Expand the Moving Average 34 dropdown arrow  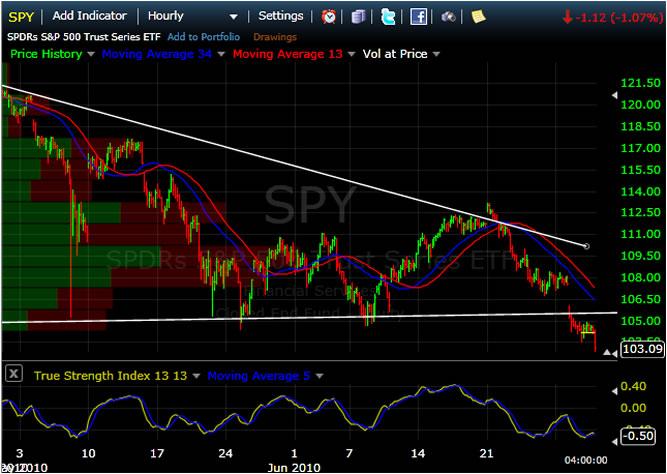221,54
